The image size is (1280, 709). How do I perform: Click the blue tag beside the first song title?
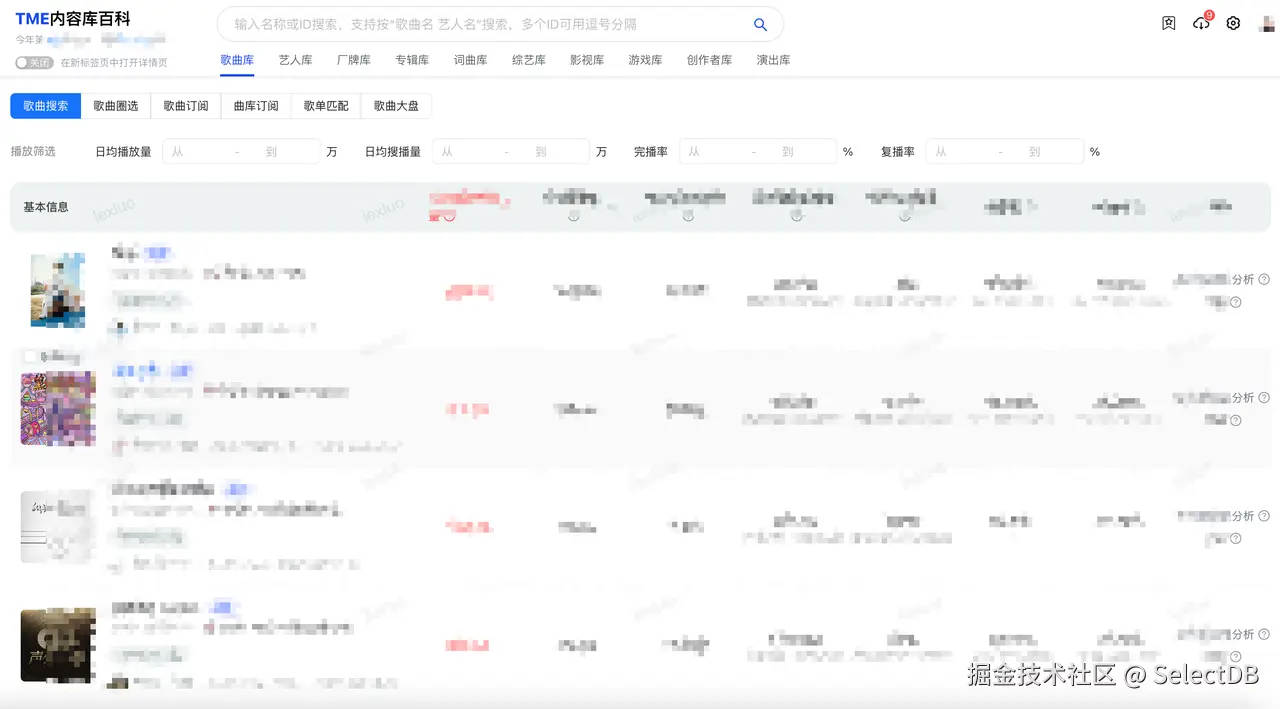click(156, 253)
